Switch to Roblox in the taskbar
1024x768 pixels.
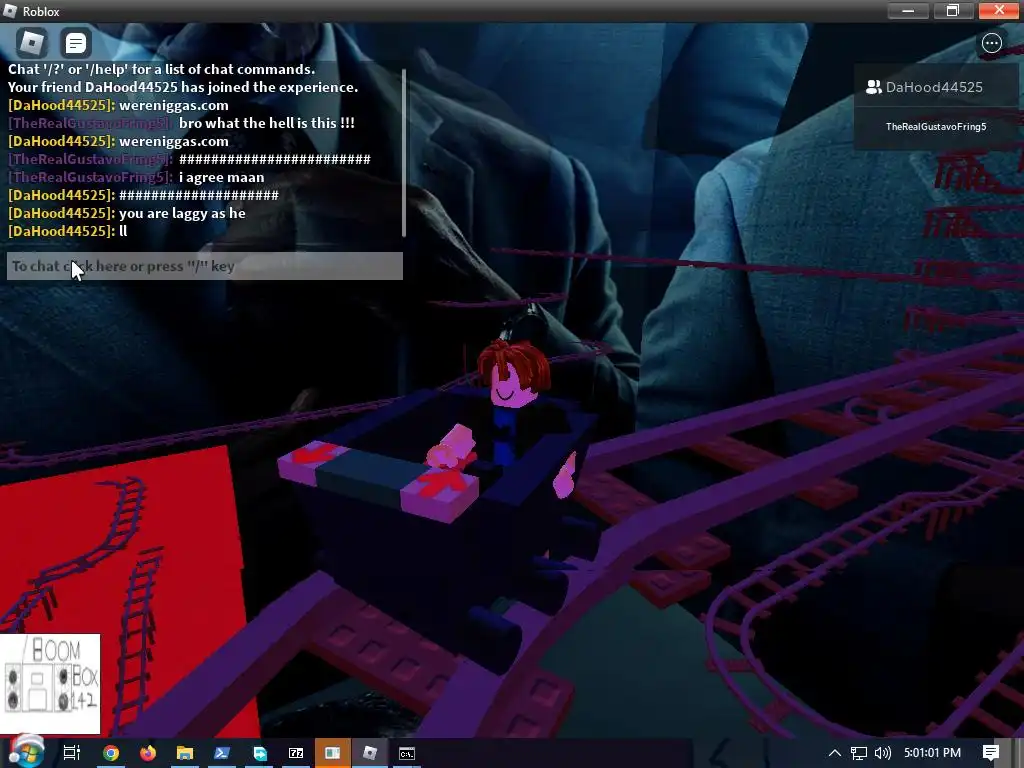tap(370, 753)
